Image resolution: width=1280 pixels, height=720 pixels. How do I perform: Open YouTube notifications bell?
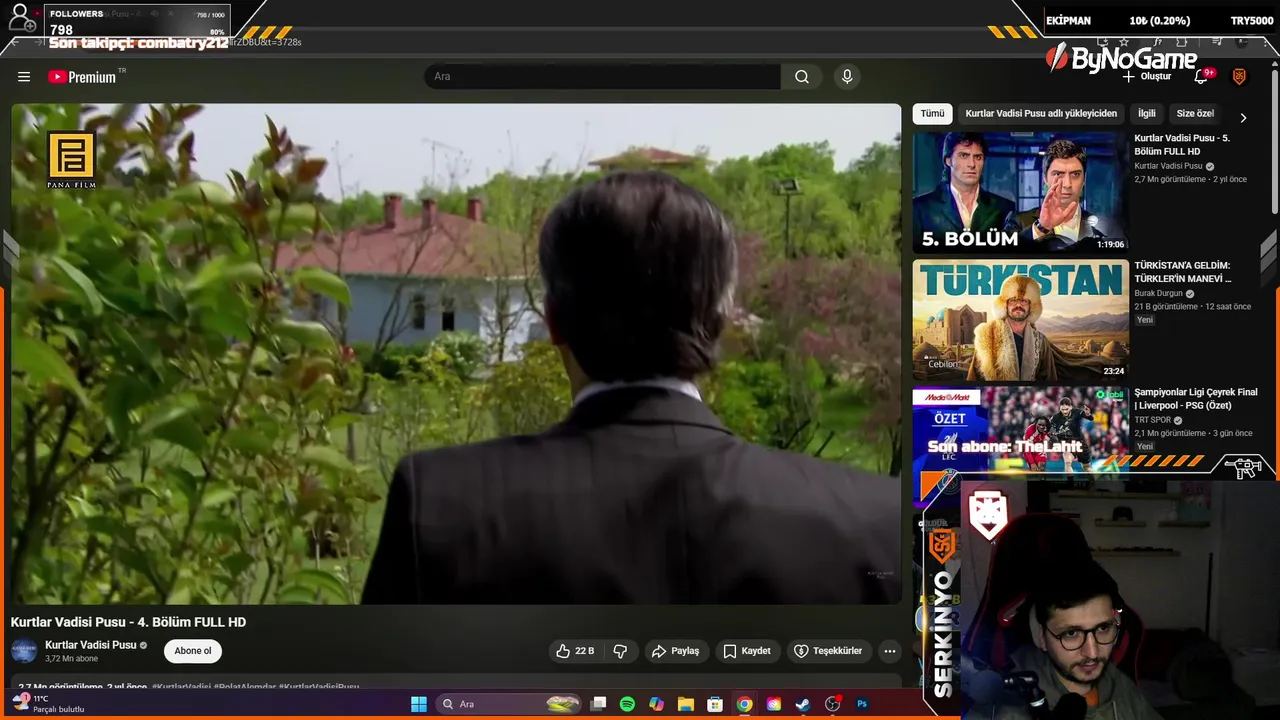[x=1202, y=77]
